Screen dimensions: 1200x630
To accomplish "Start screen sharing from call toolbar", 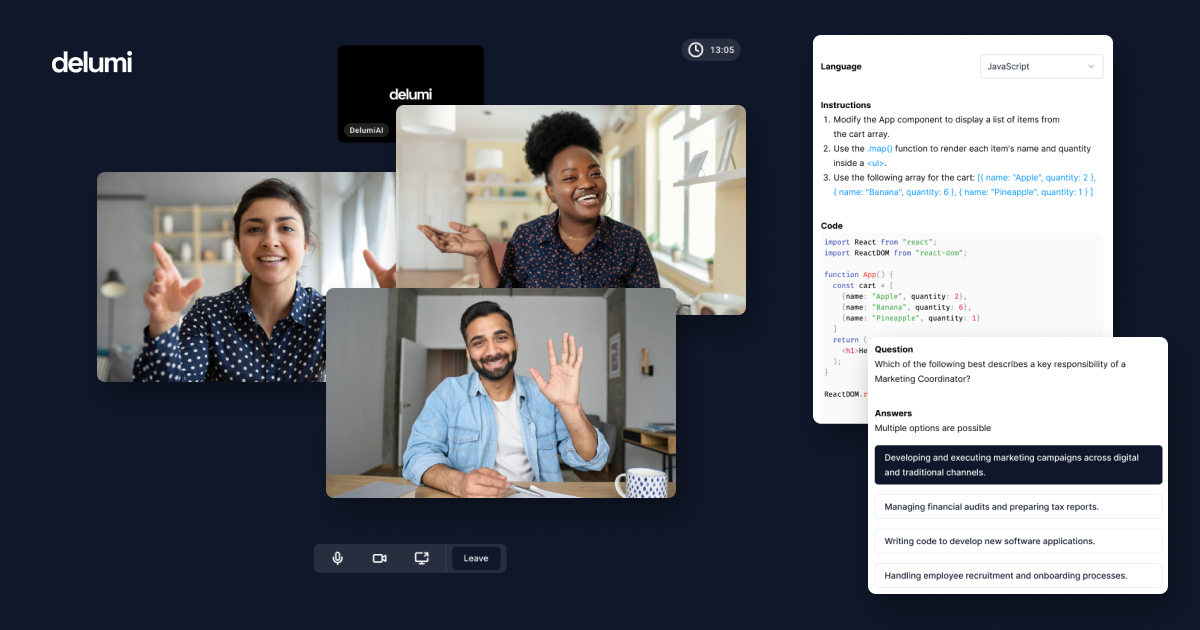I will point(422,558).
